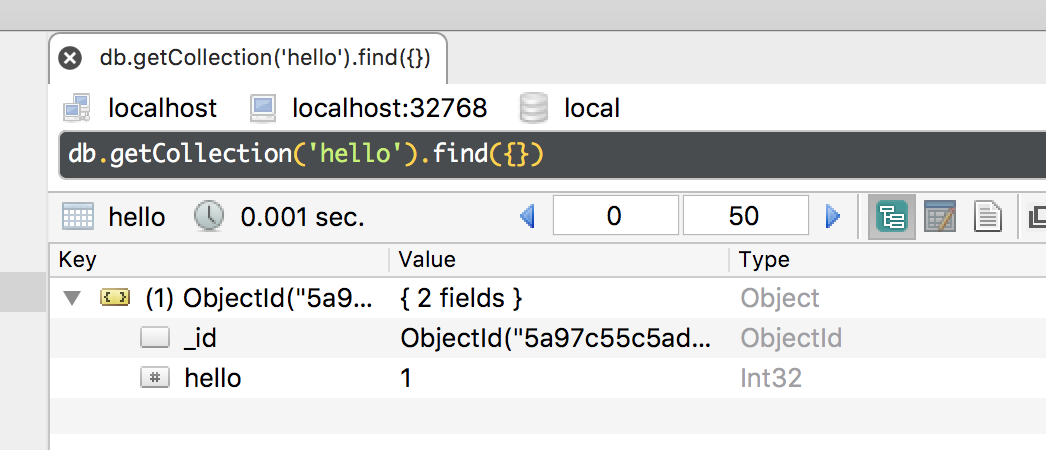Click the limit field showing 50
Screen dimensions: 1046x450
[744, 216]
